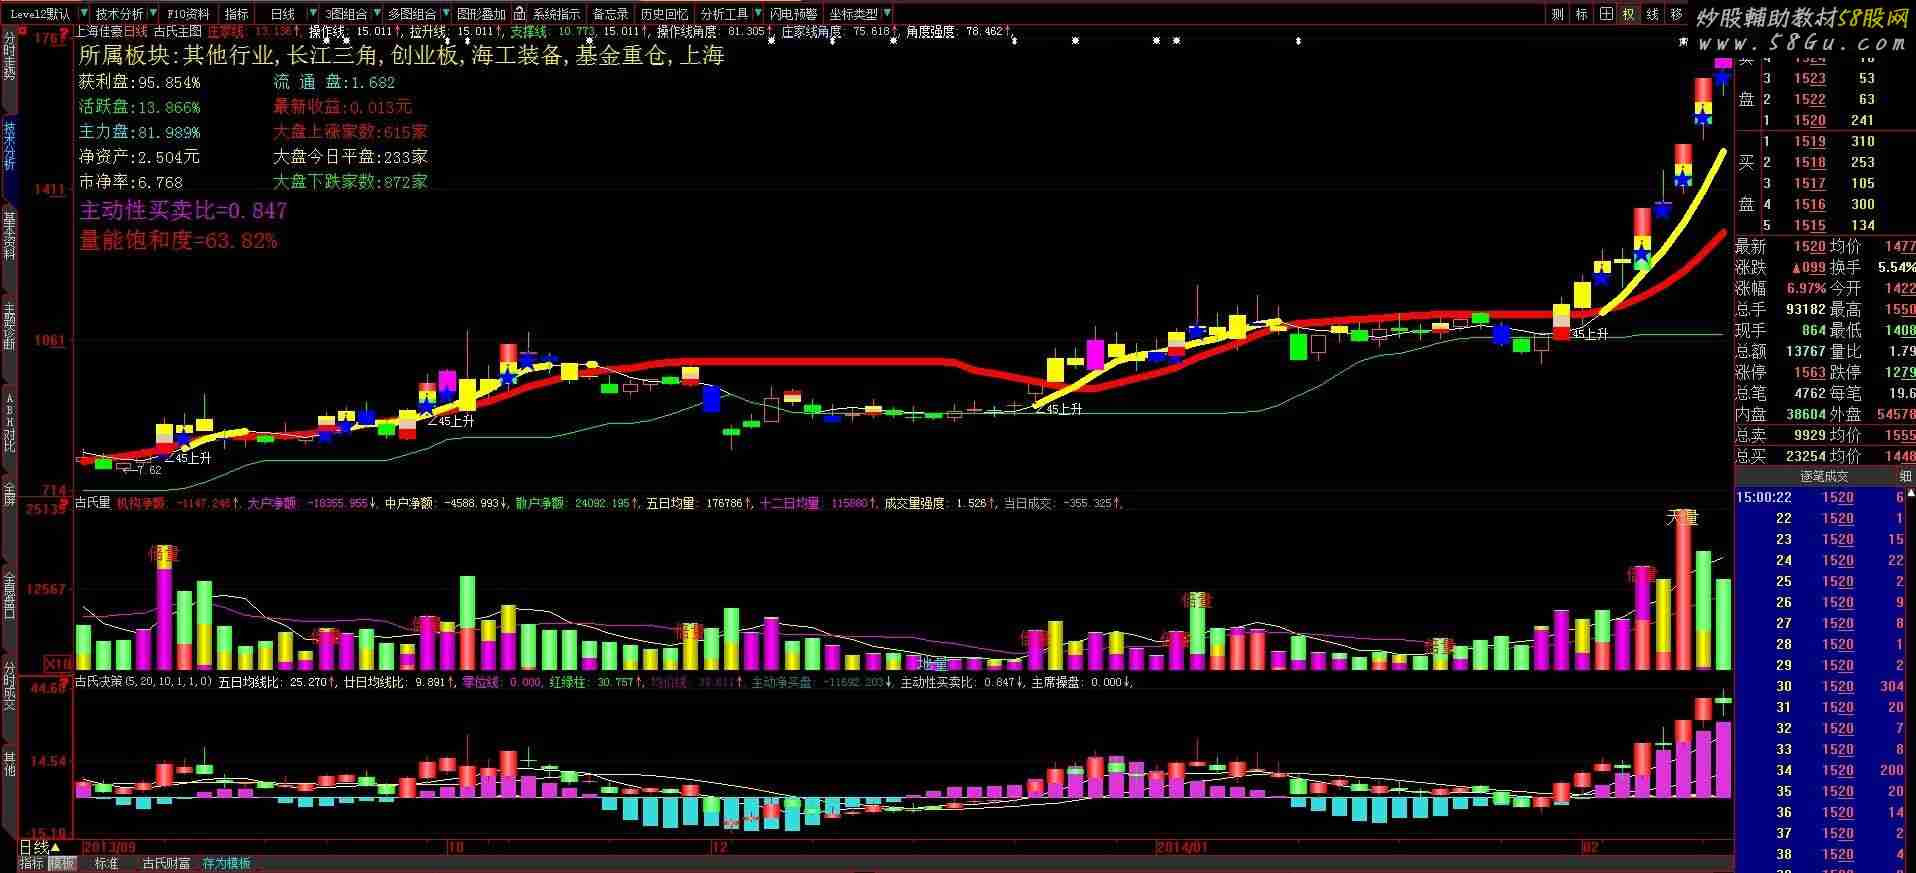
Task: Open the 闪电预警 alert feature
Action: [x=793, y=14]
